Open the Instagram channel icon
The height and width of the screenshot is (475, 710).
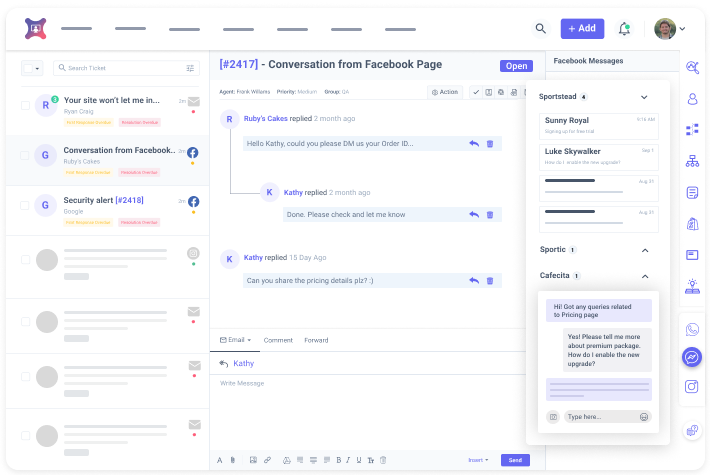click(x=692, y=386)
